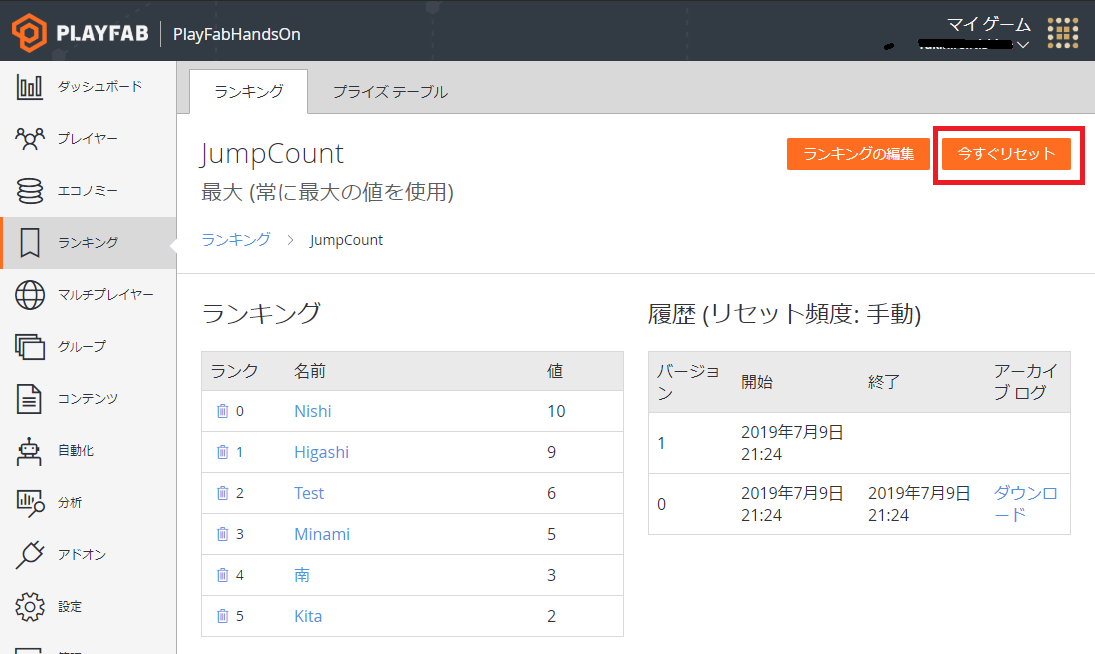
Task: Click trash icon beside Kita's entry
Action: pos(222,616)
